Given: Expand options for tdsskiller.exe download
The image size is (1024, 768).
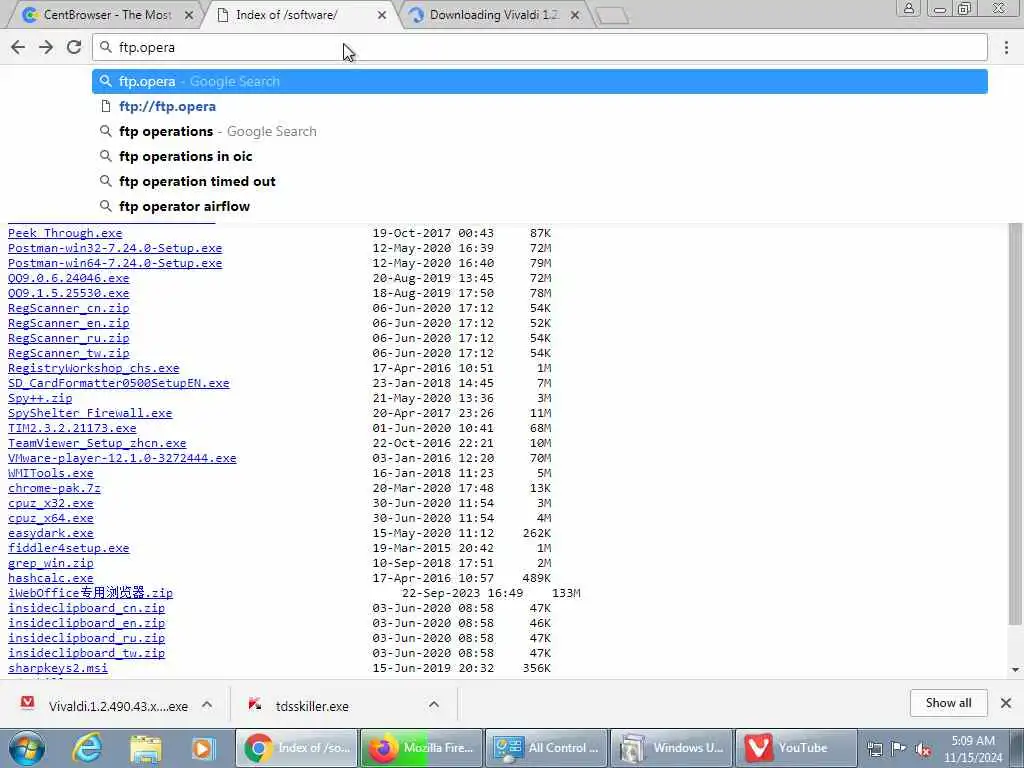Looking at the screenshot, I should pyautogui.click(x=434, y=705).
